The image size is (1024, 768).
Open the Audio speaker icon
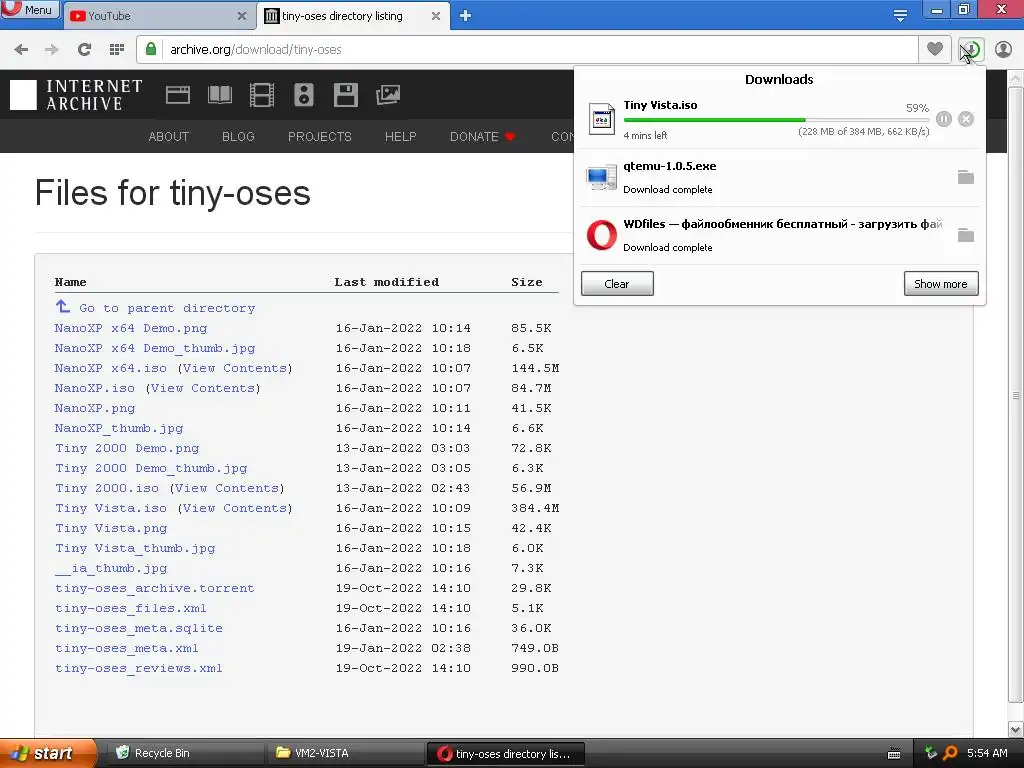coord(304,95)
